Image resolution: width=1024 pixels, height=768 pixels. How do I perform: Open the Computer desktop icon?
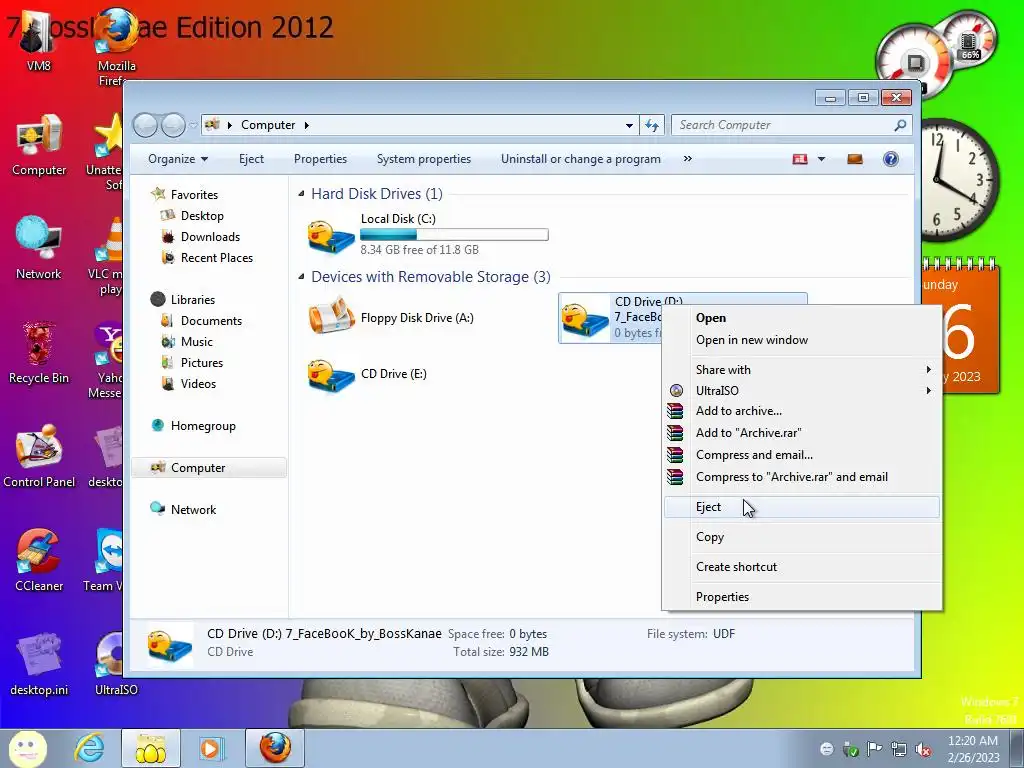click(x=39, y=145)
